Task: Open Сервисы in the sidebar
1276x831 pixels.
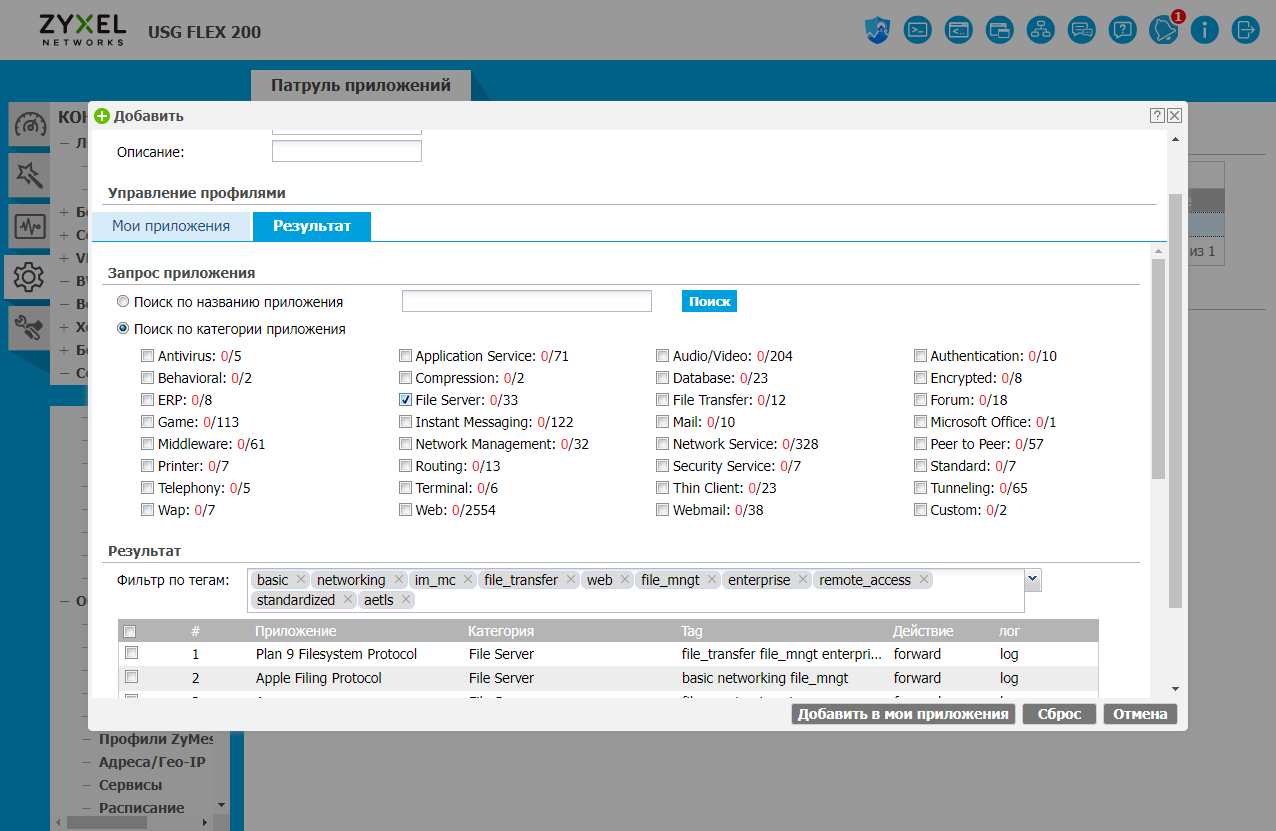Action: pos(130,785)
